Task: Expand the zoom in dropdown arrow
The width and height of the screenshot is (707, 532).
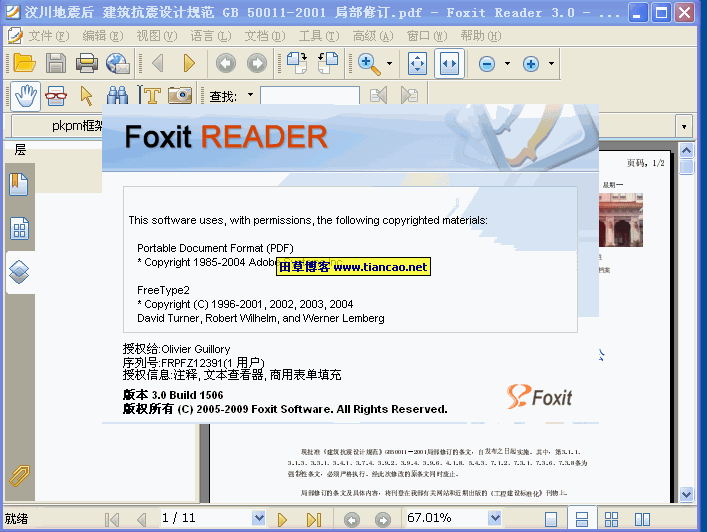Action: (x=551, y=64)
